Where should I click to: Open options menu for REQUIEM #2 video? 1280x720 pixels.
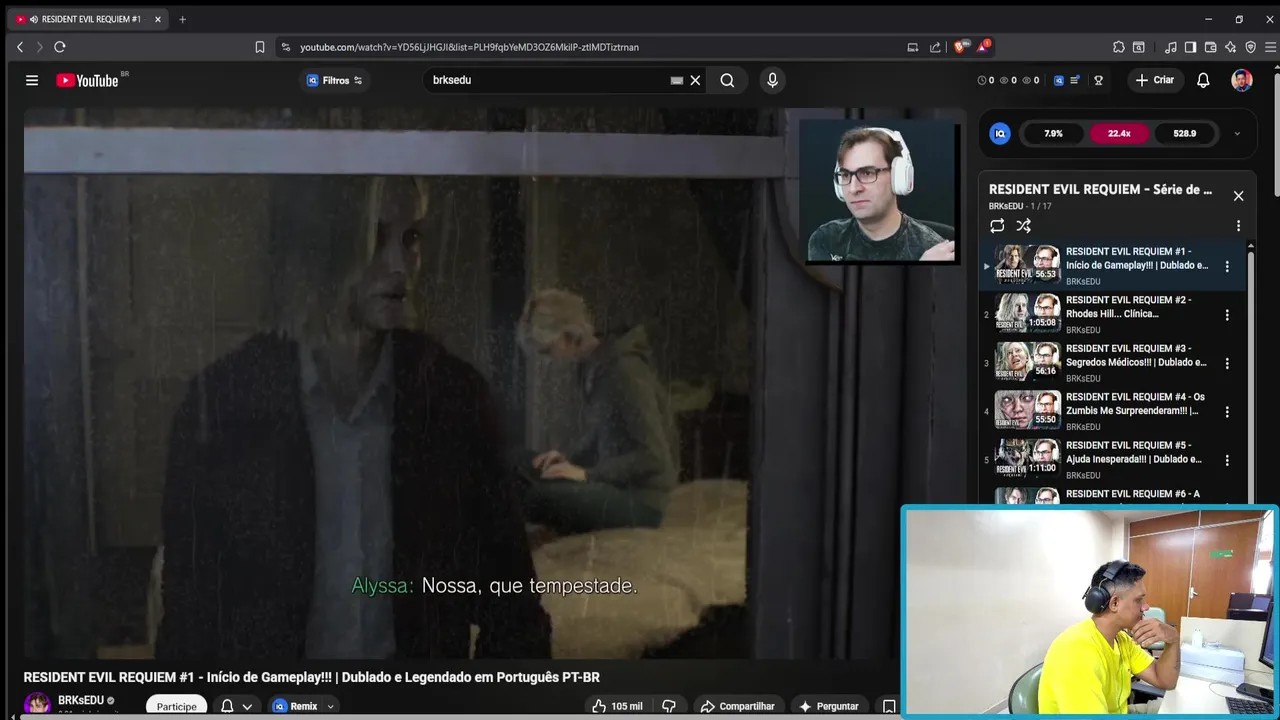1227,315
